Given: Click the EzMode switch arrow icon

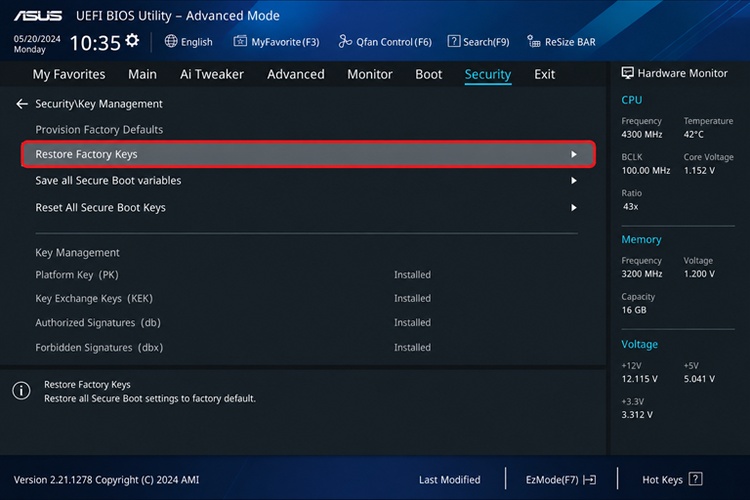Looking at the screenshot, I should [589, 479].
